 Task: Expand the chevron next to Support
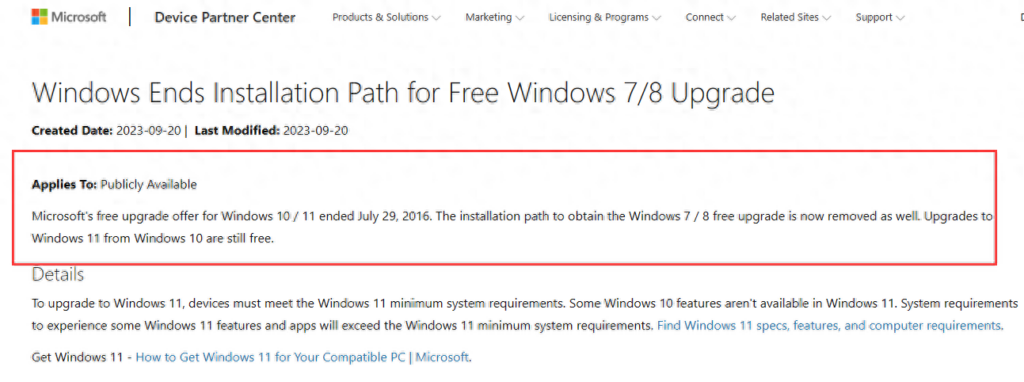tap(900, 18)
